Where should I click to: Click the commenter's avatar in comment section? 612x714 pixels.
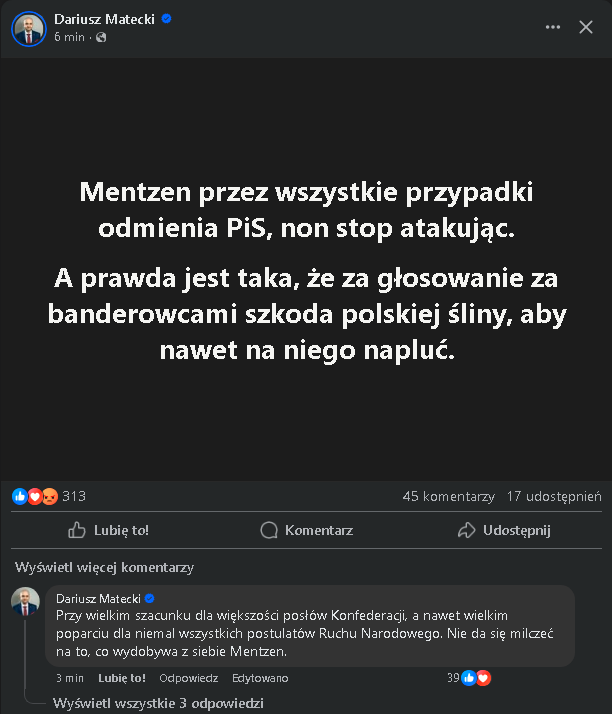coord(26,602)
